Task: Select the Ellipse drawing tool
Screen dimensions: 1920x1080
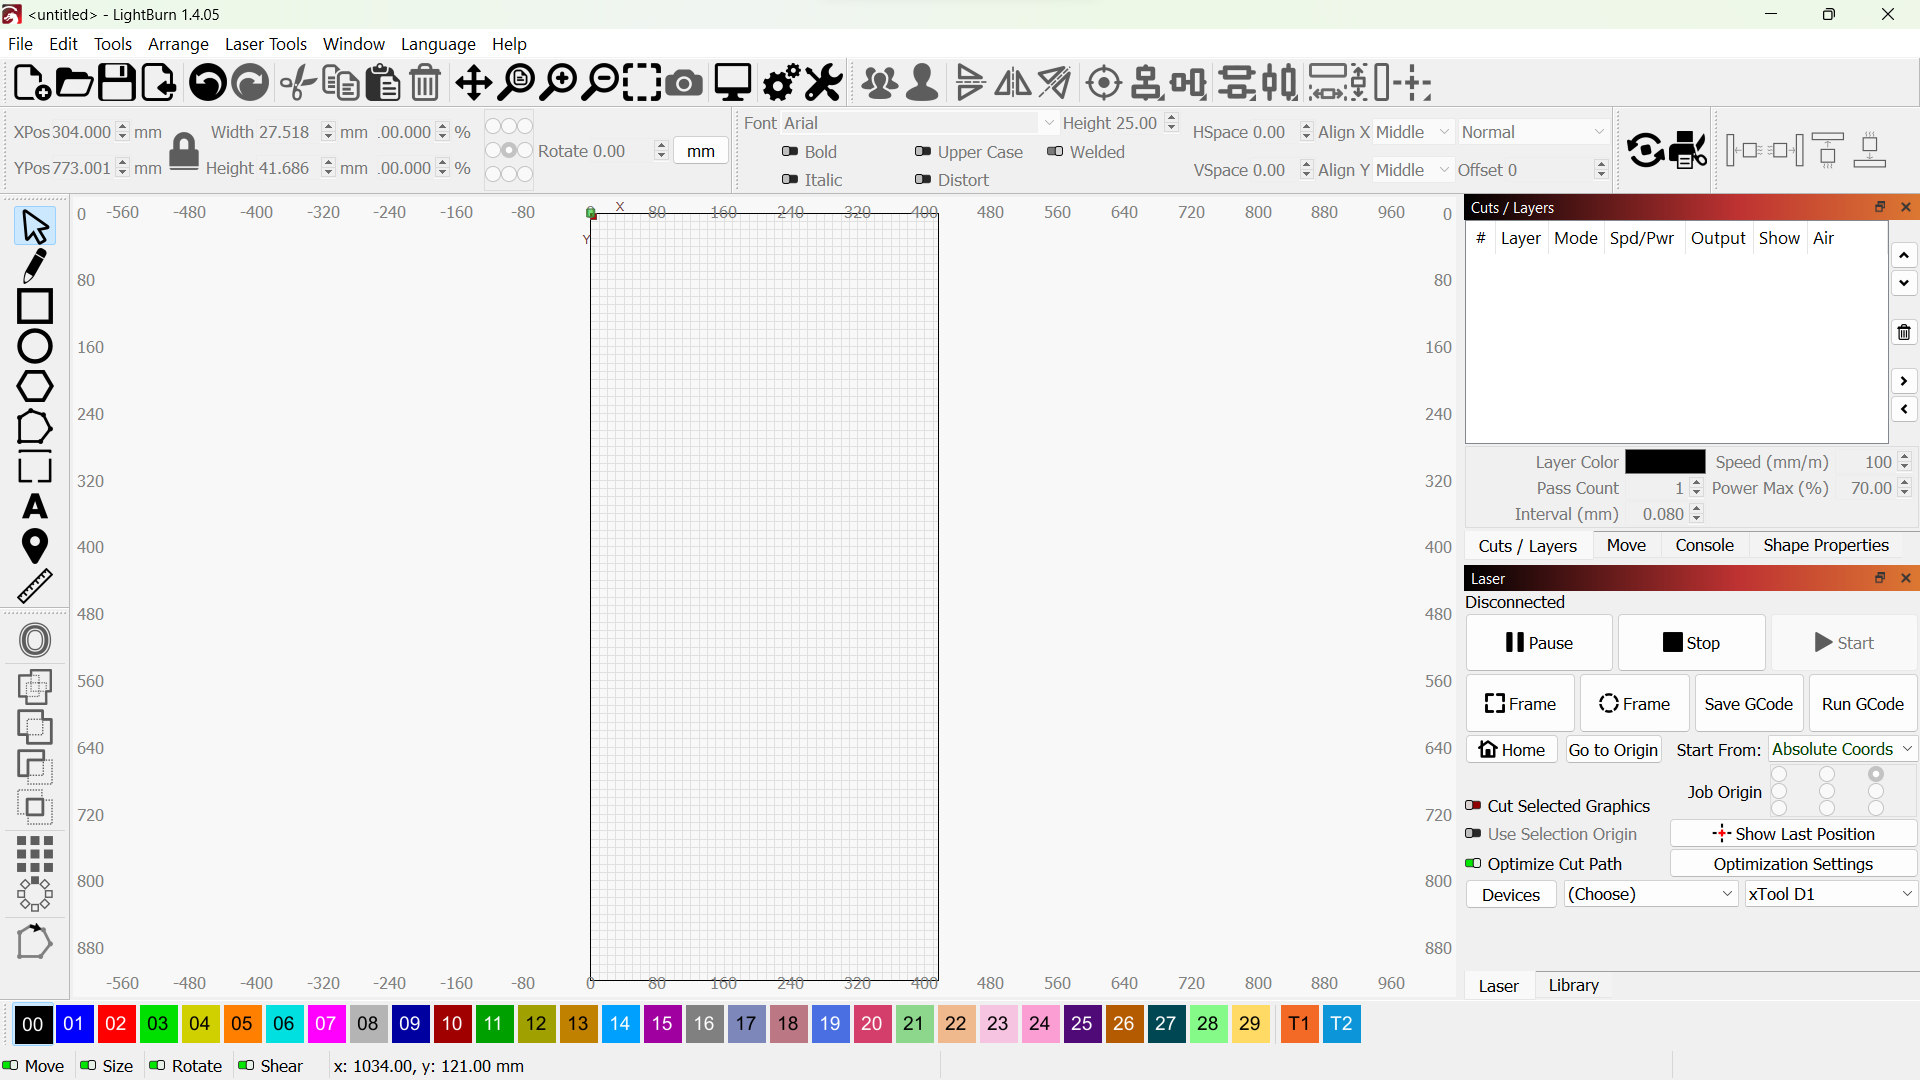Action: 34,345
